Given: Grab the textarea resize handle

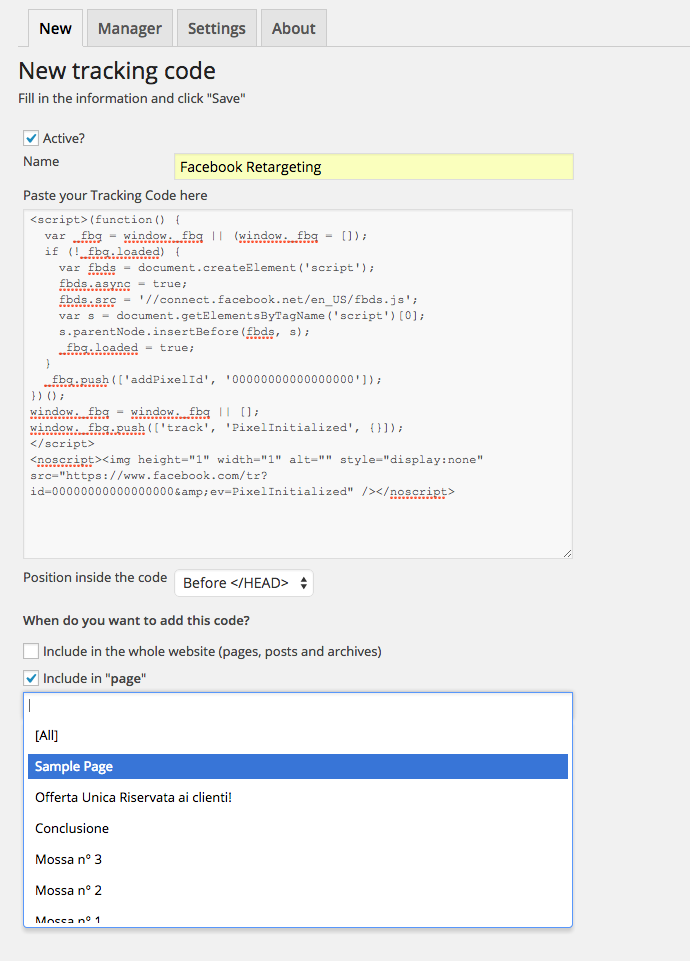Looking at the screenshot, I should tap(567, 553).
